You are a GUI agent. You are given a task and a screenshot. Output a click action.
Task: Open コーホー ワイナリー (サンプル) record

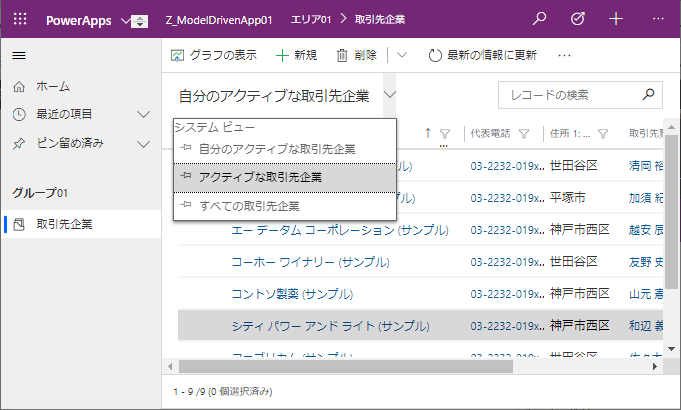point(311,262)
